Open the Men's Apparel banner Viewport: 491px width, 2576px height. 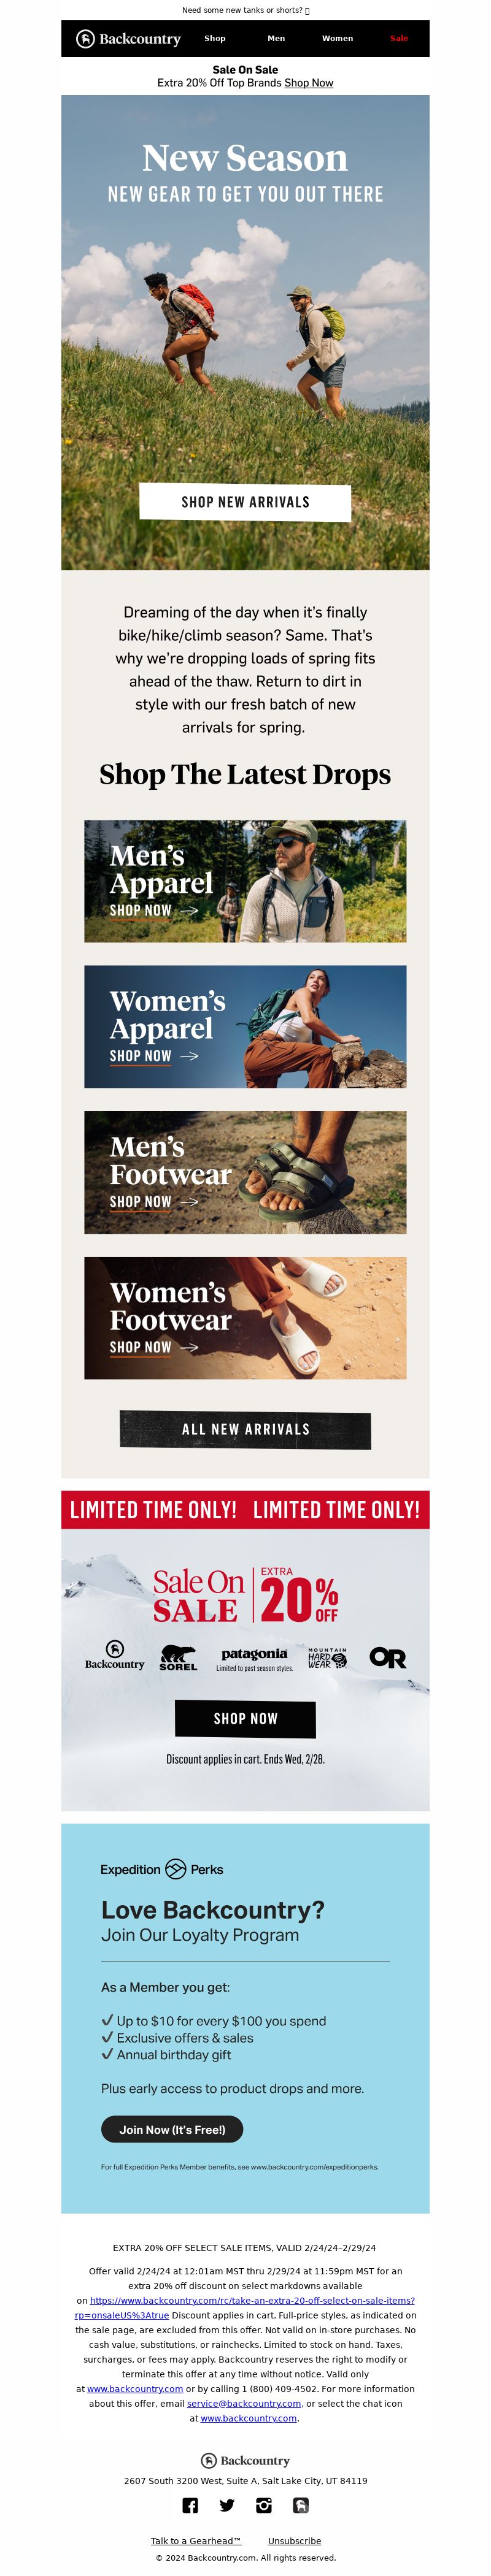[245, 881]
